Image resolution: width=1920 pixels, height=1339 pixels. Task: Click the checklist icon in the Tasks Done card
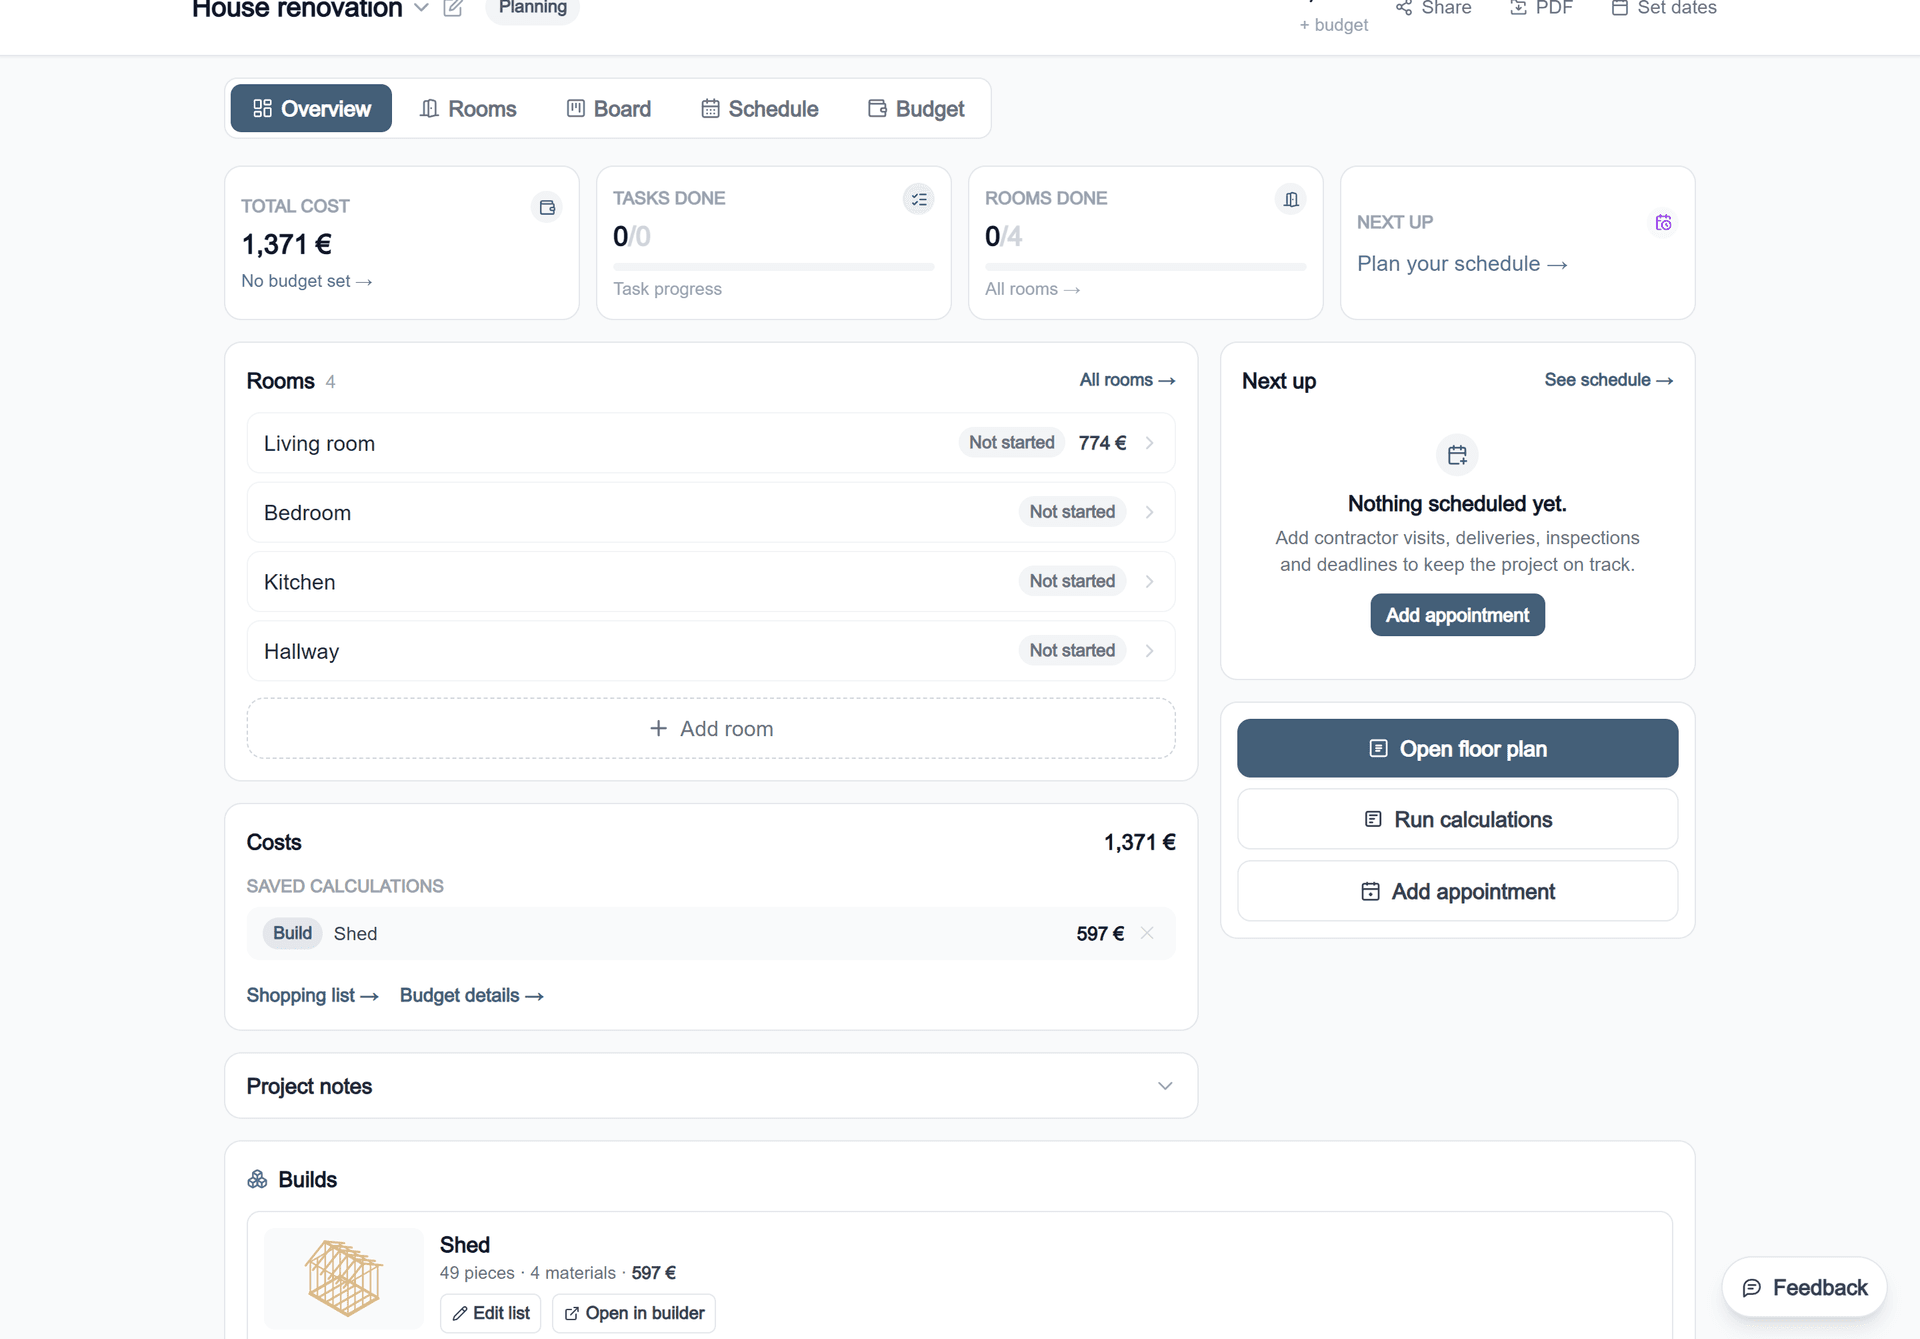919,199
